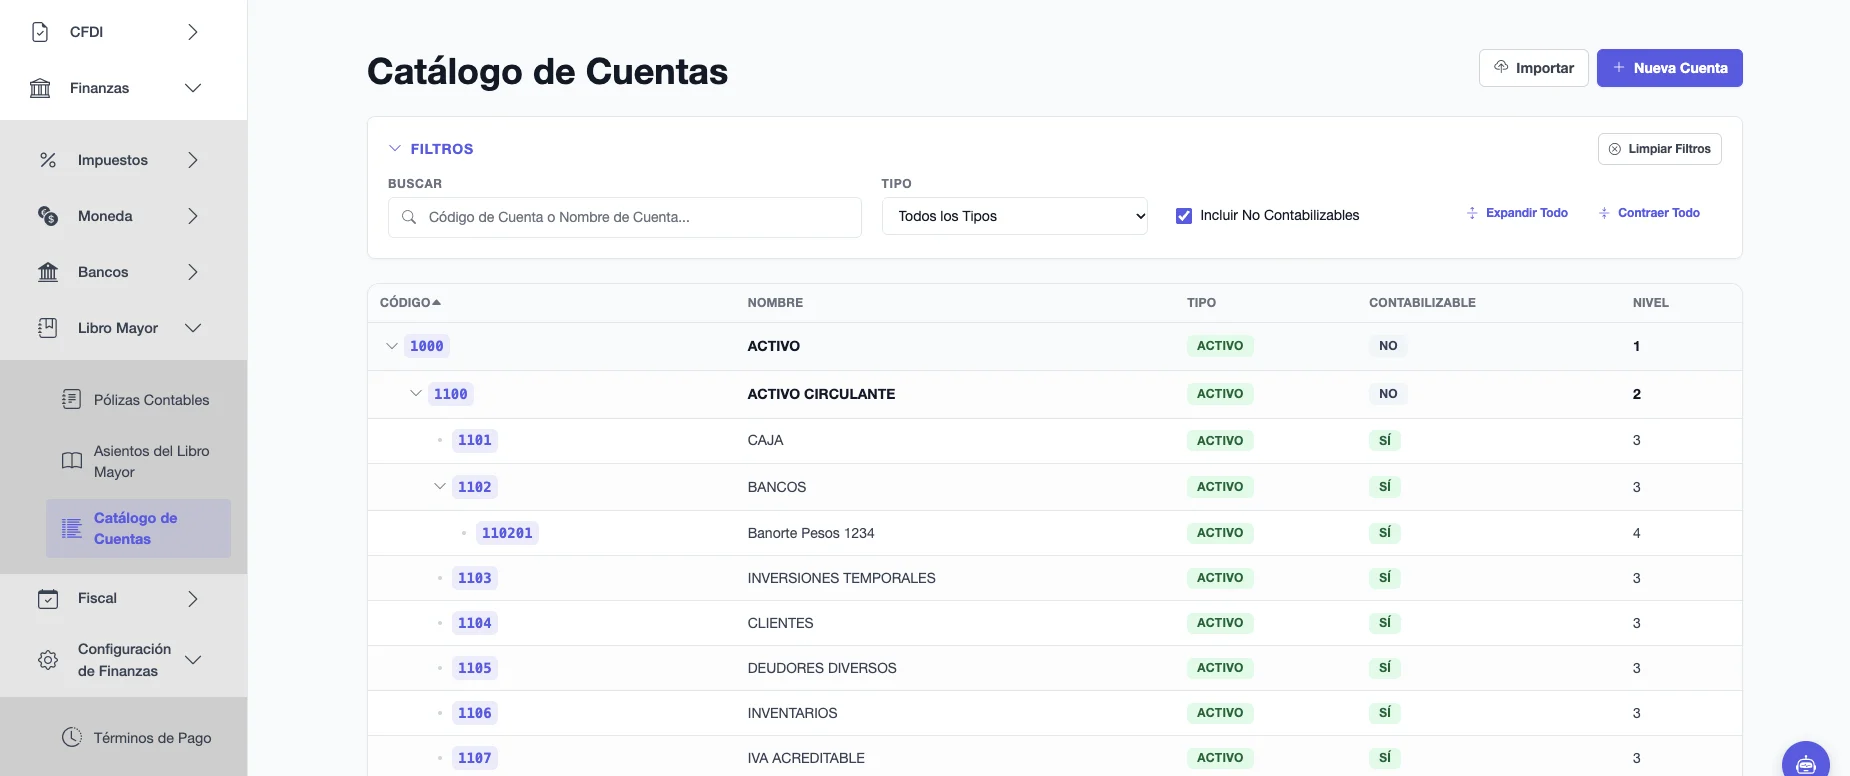Click the Pólizas Contables list icon
Image resolution: width=1850 pixels, height=776 pixels.
(x=72, y=400)
